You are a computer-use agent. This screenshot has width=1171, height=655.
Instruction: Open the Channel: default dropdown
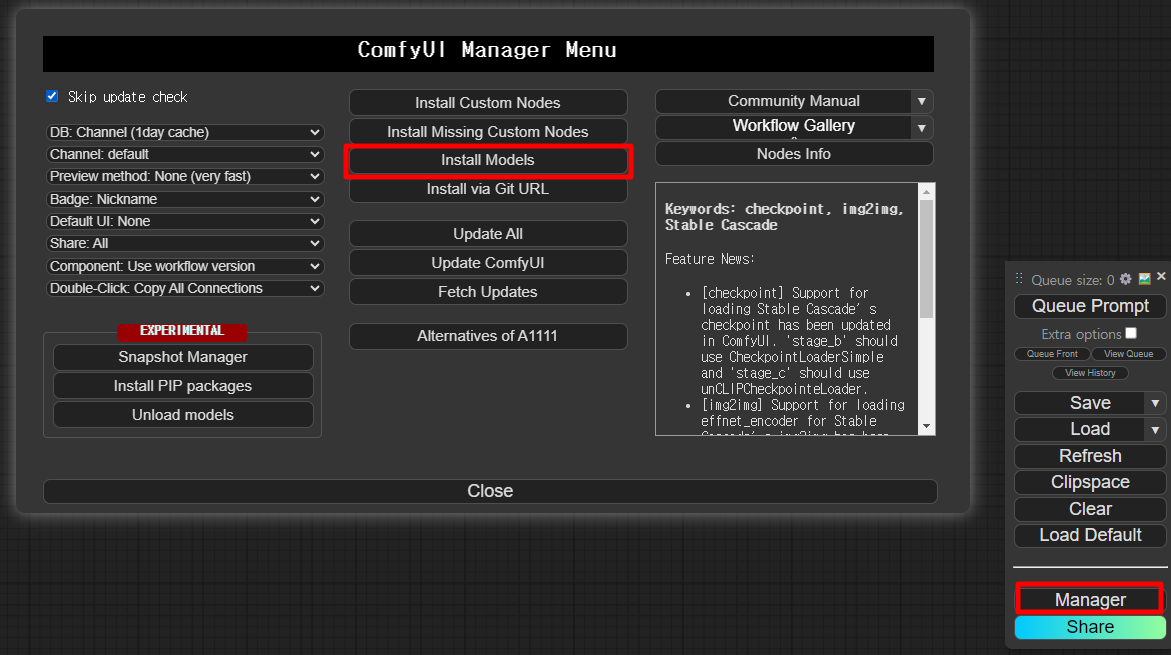[x=184, y=155]
